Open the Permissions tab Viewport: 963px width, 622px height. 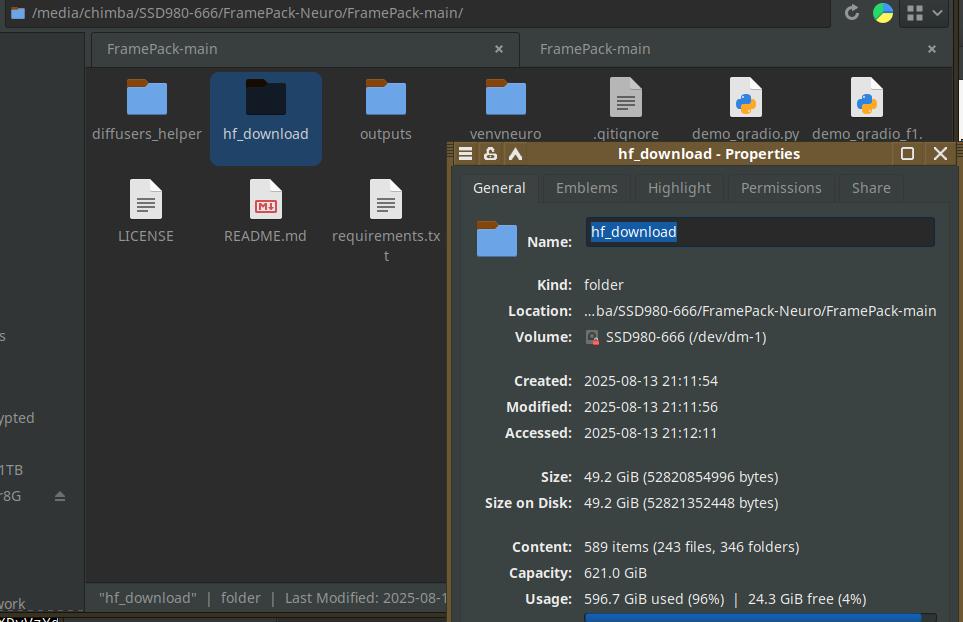(781, 188)
